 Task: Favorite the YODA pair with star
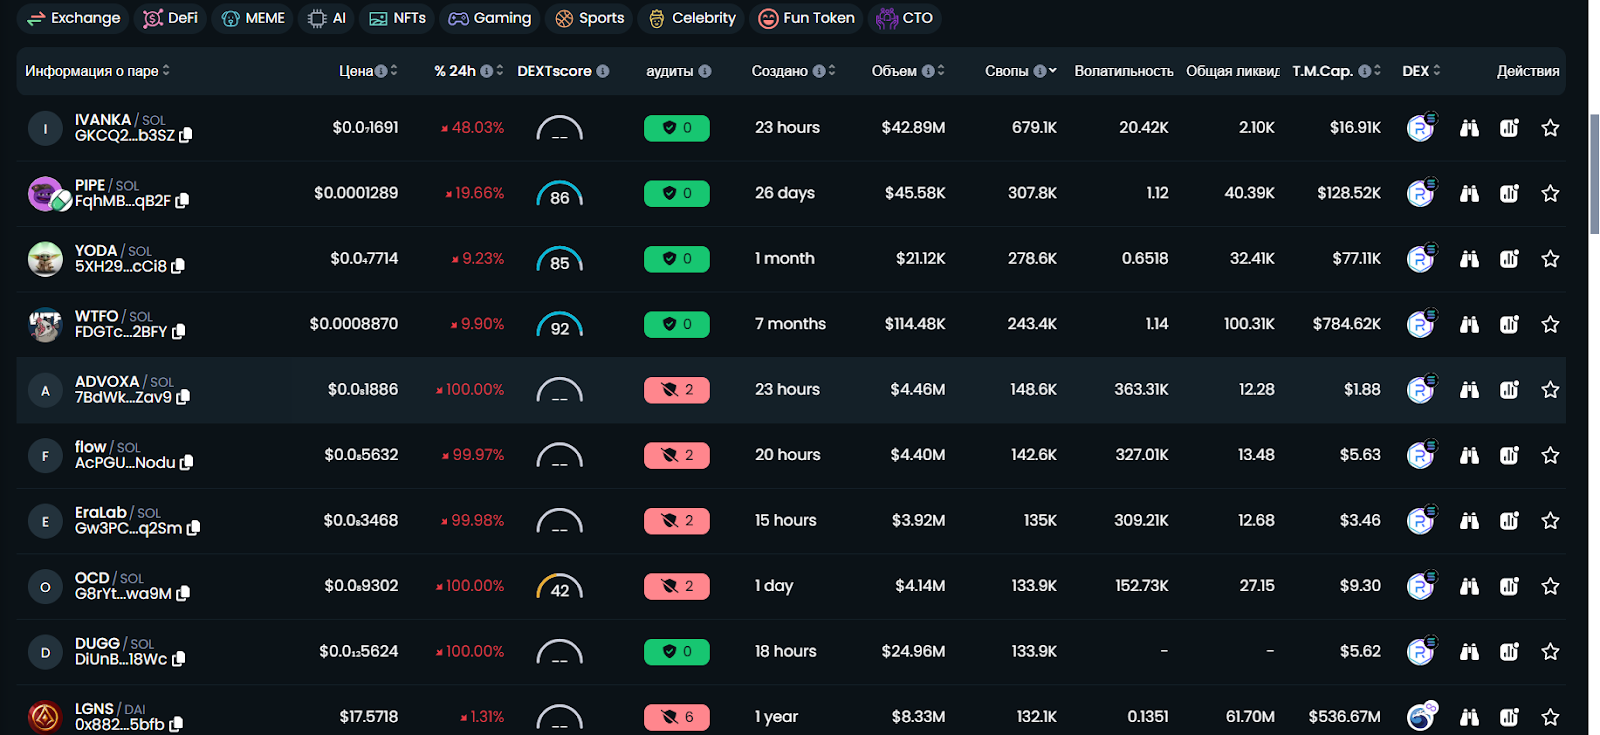[1550, 259]
